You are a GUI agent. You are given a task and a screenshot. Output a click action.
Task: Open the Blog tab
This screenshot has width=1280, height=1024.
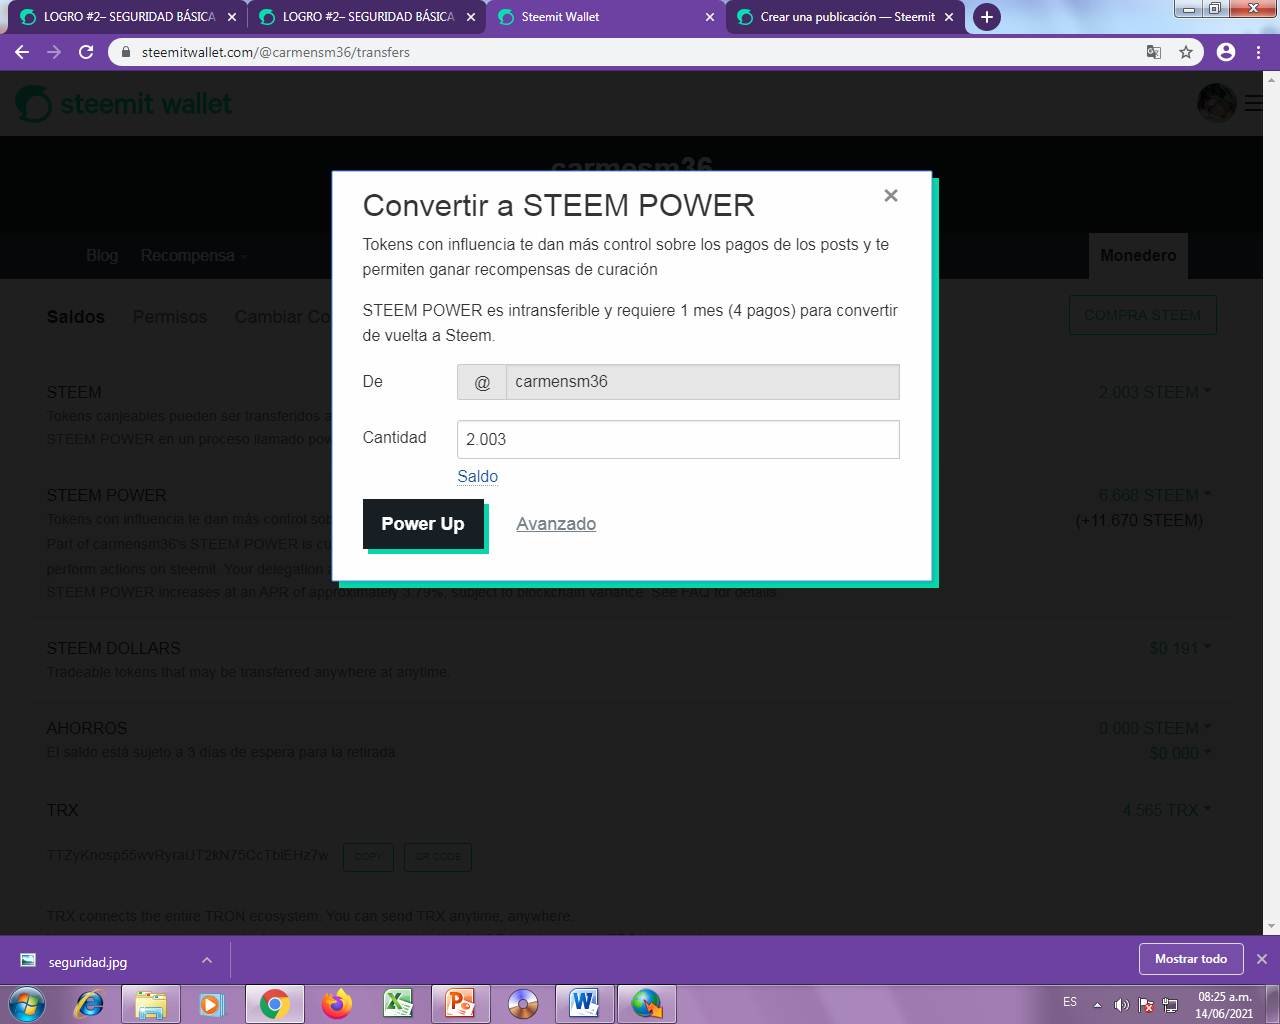tap(102, 255)
